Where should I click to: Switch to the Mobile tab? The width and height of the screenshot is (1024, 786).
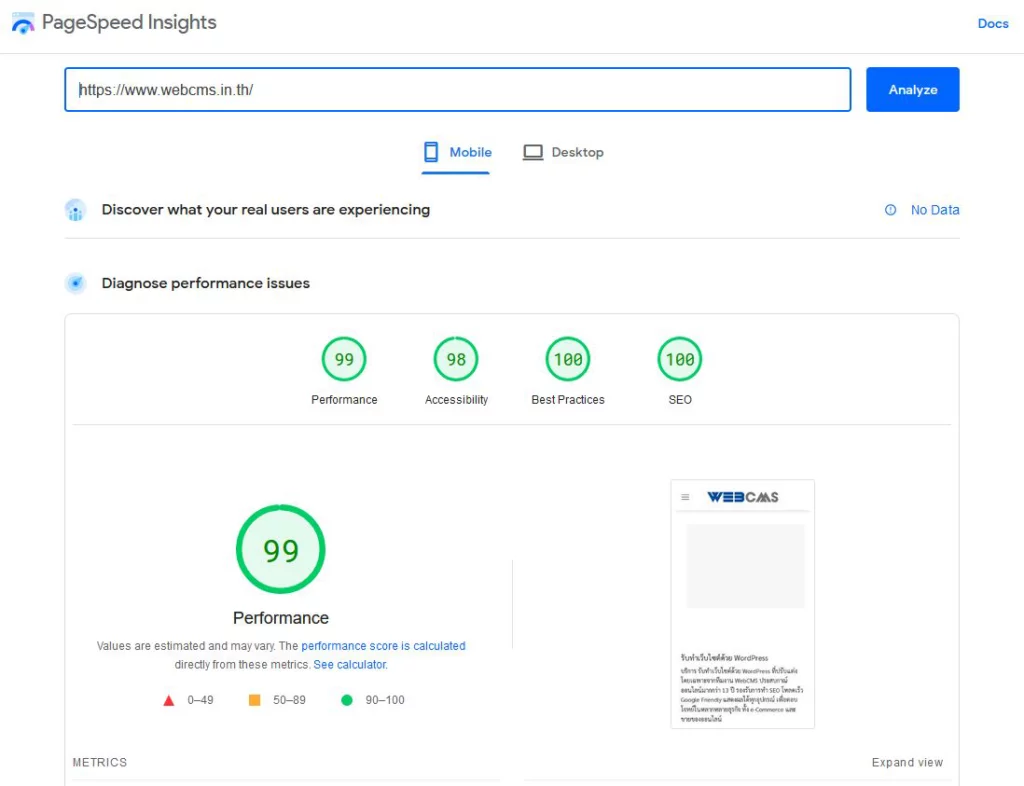tap(457, 152)
